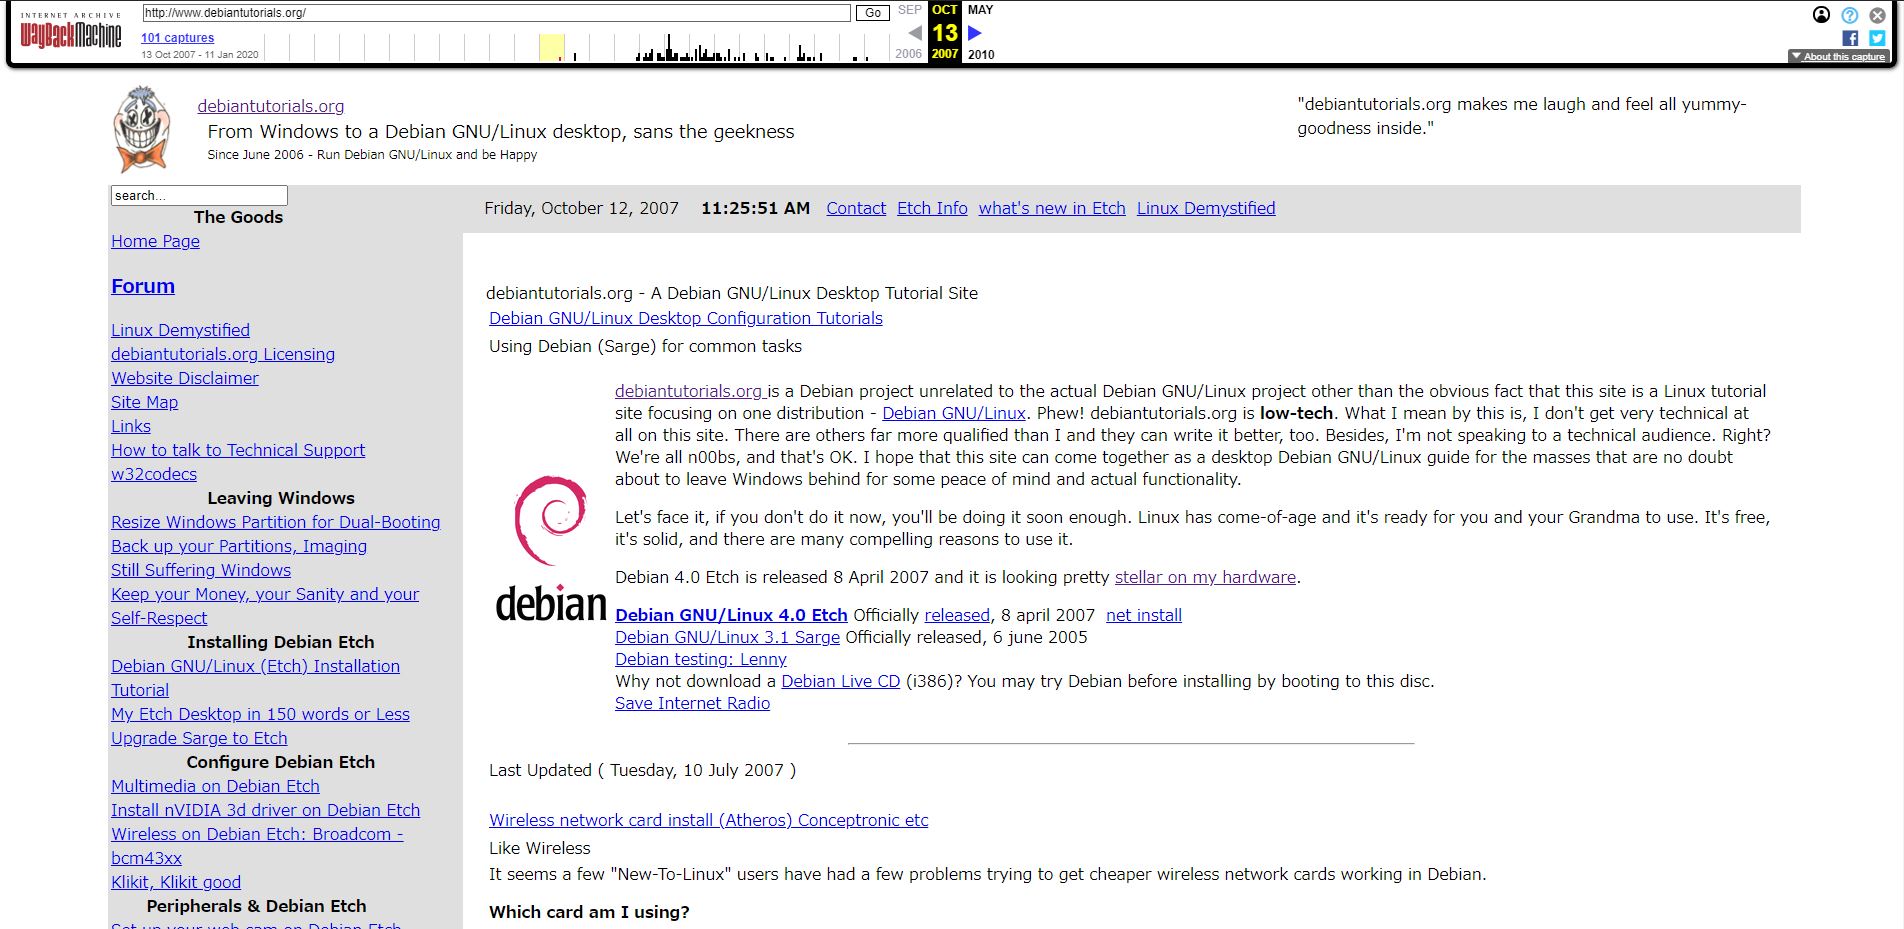Open the Etch Info top menu link

pos(932,208)
